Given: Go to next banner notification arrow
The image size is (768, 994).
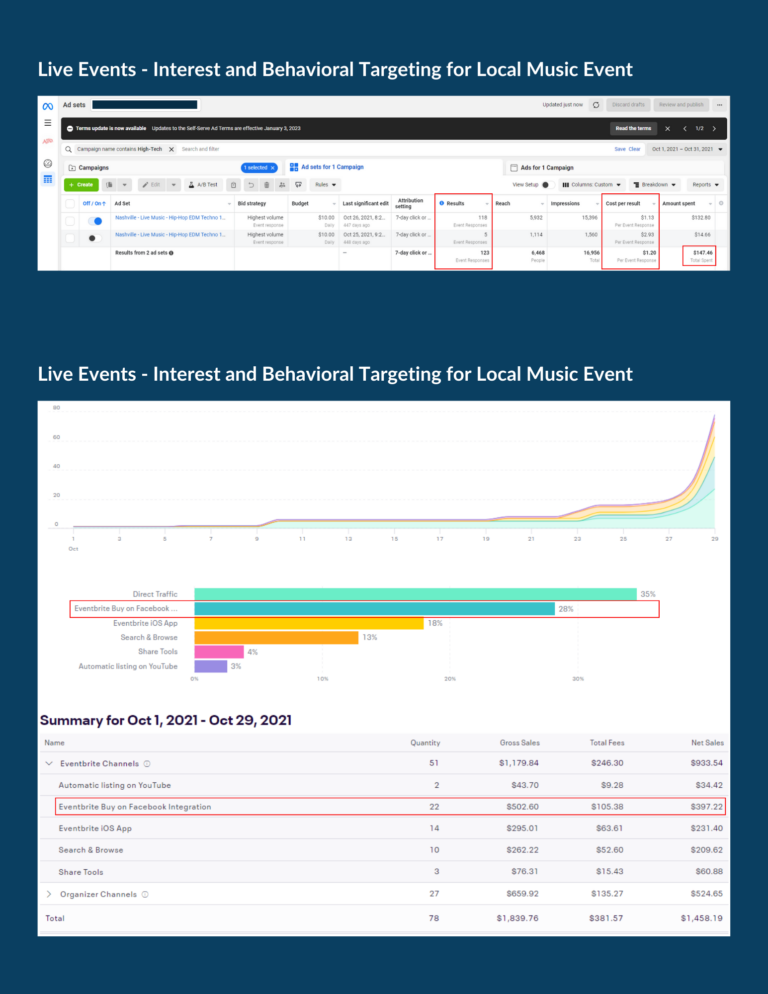Looking at the screenshot, I should [714, 129].
